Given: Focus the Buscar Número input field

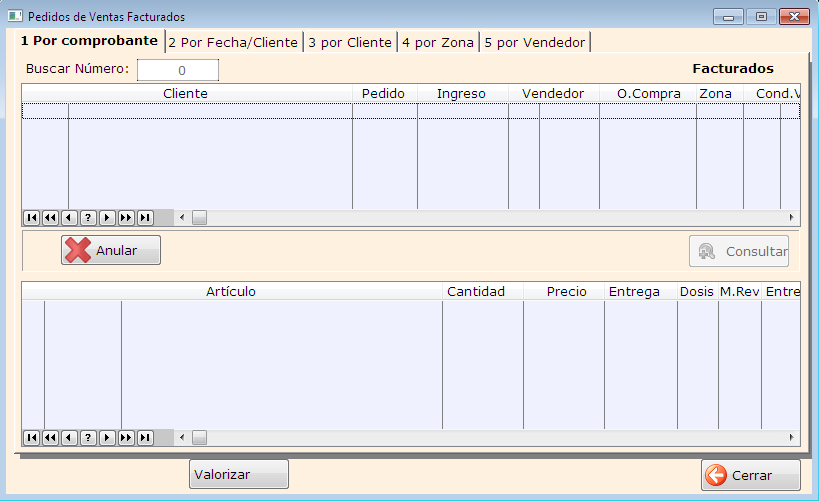Looking at the screenshot, I should [x=177, y=70].
